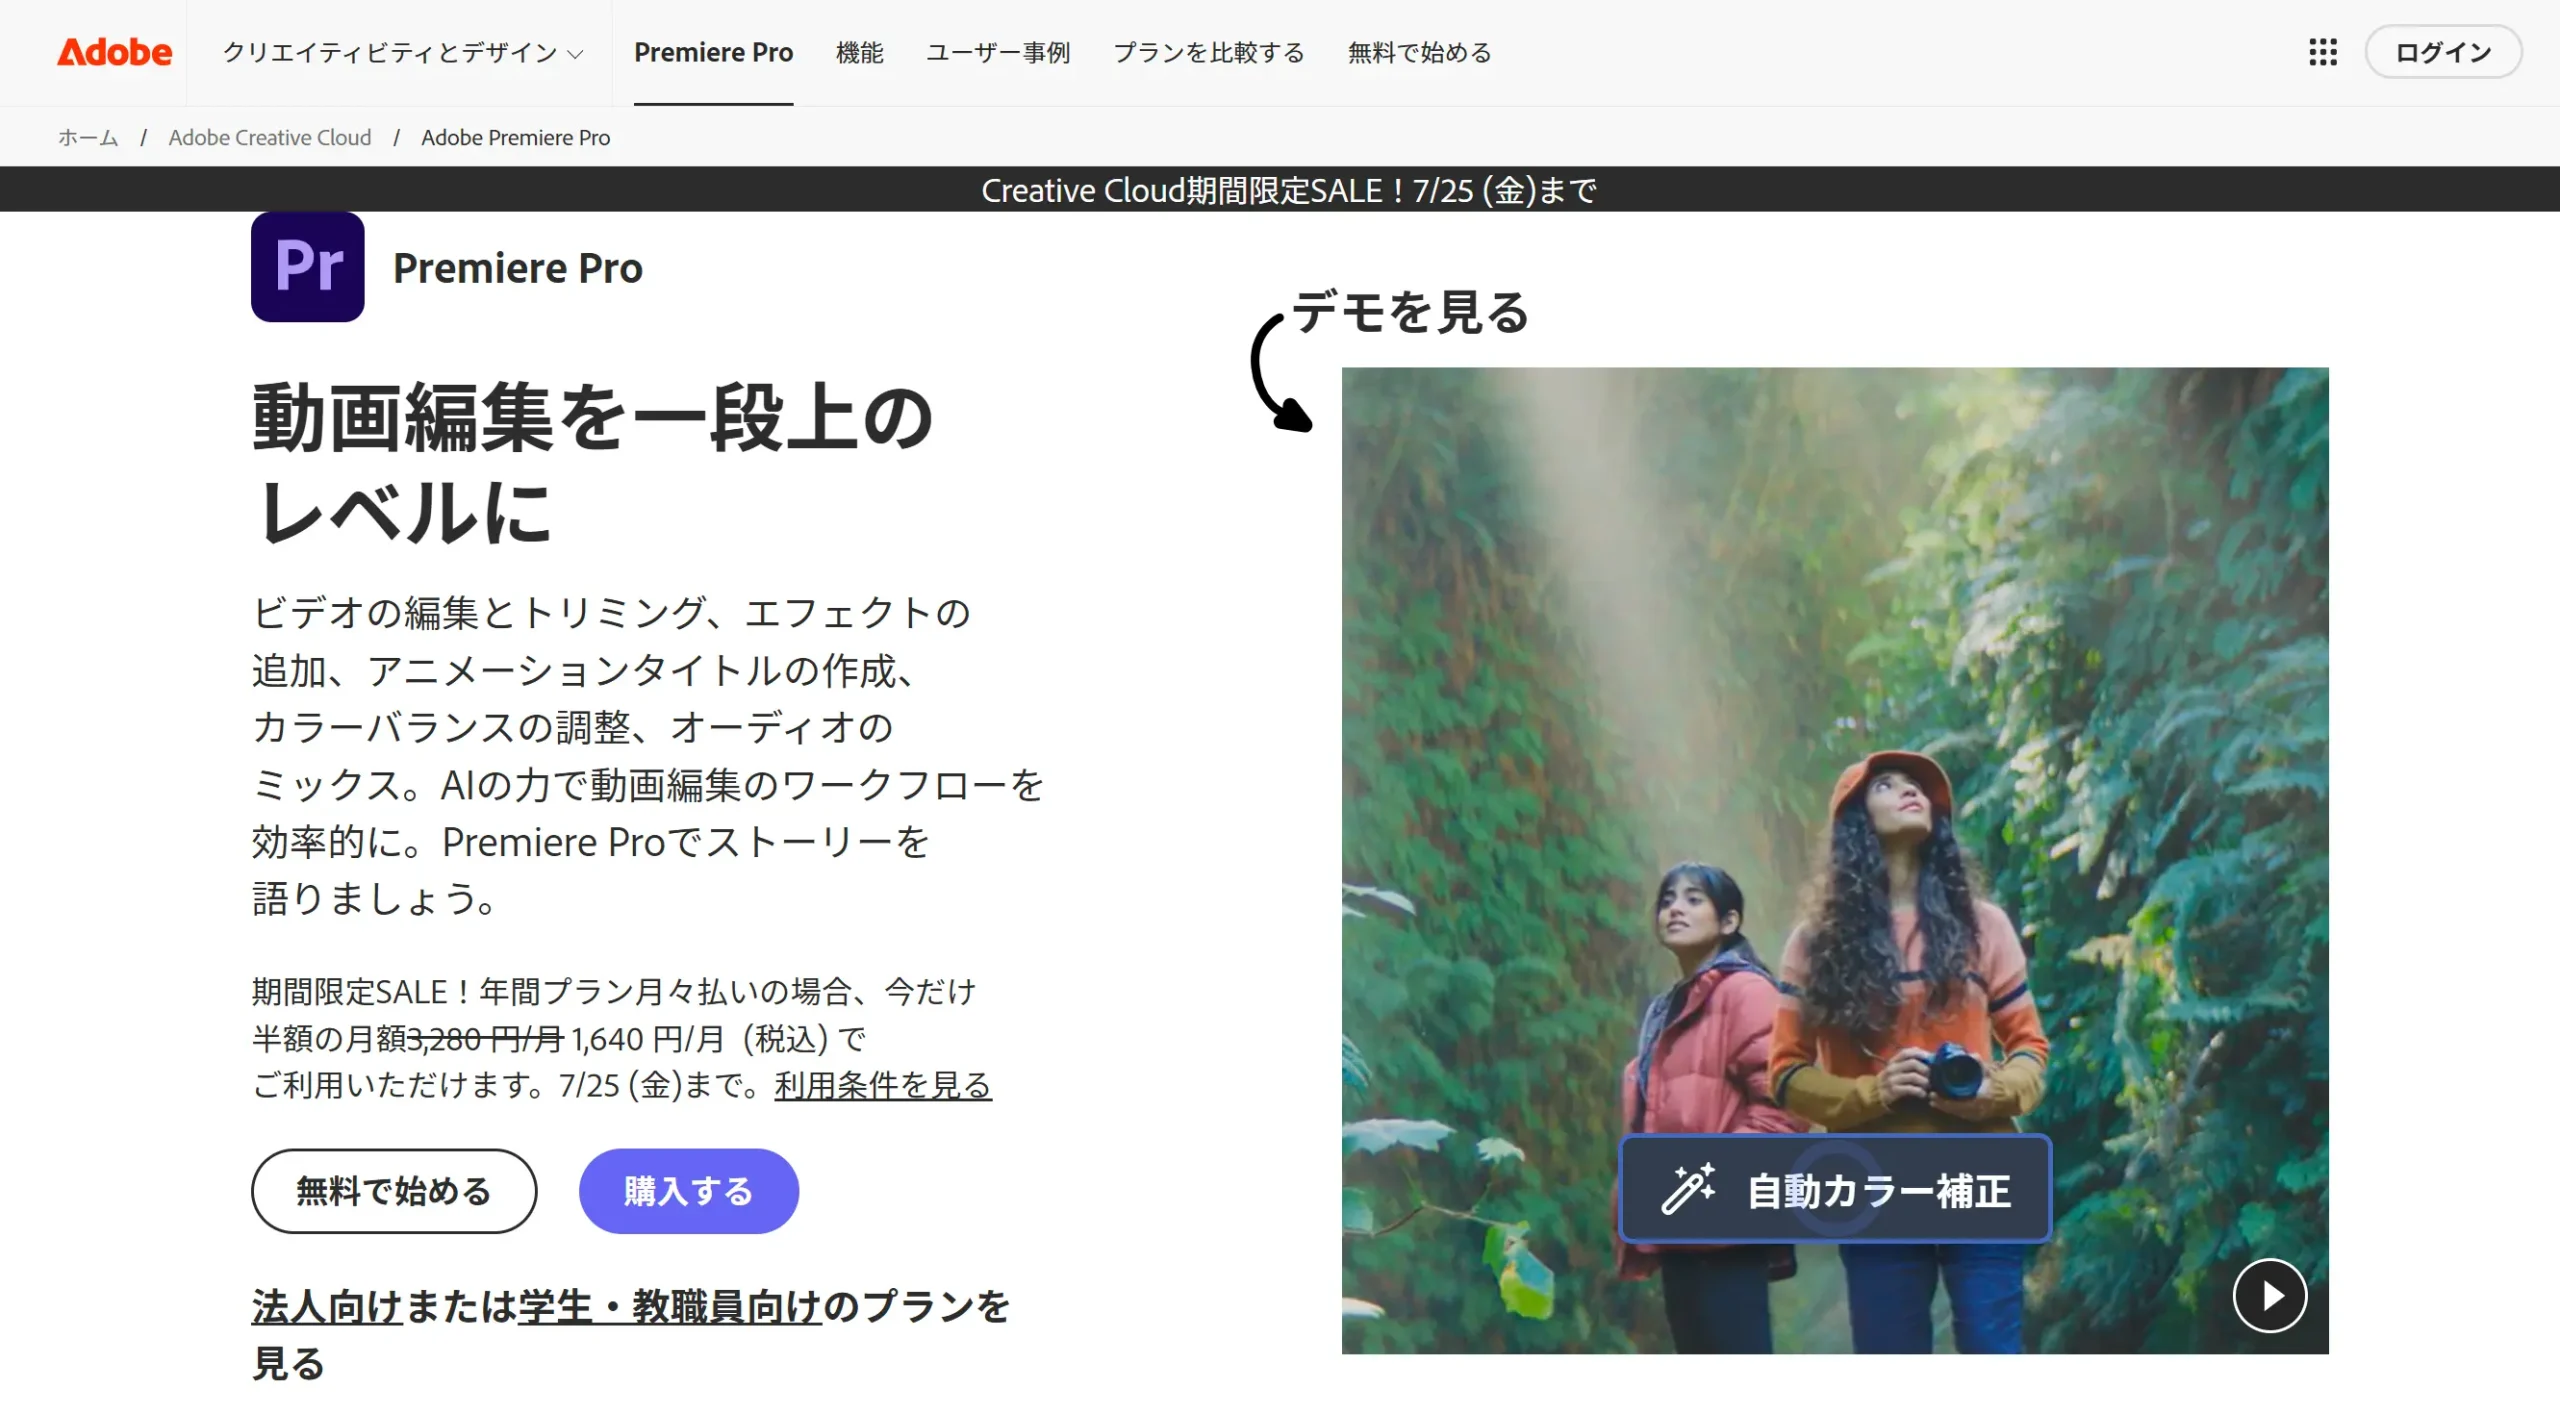Click the 1,640 円/月 sale price text
The image size is (2560, 1414).
(x=647, y=1039)
